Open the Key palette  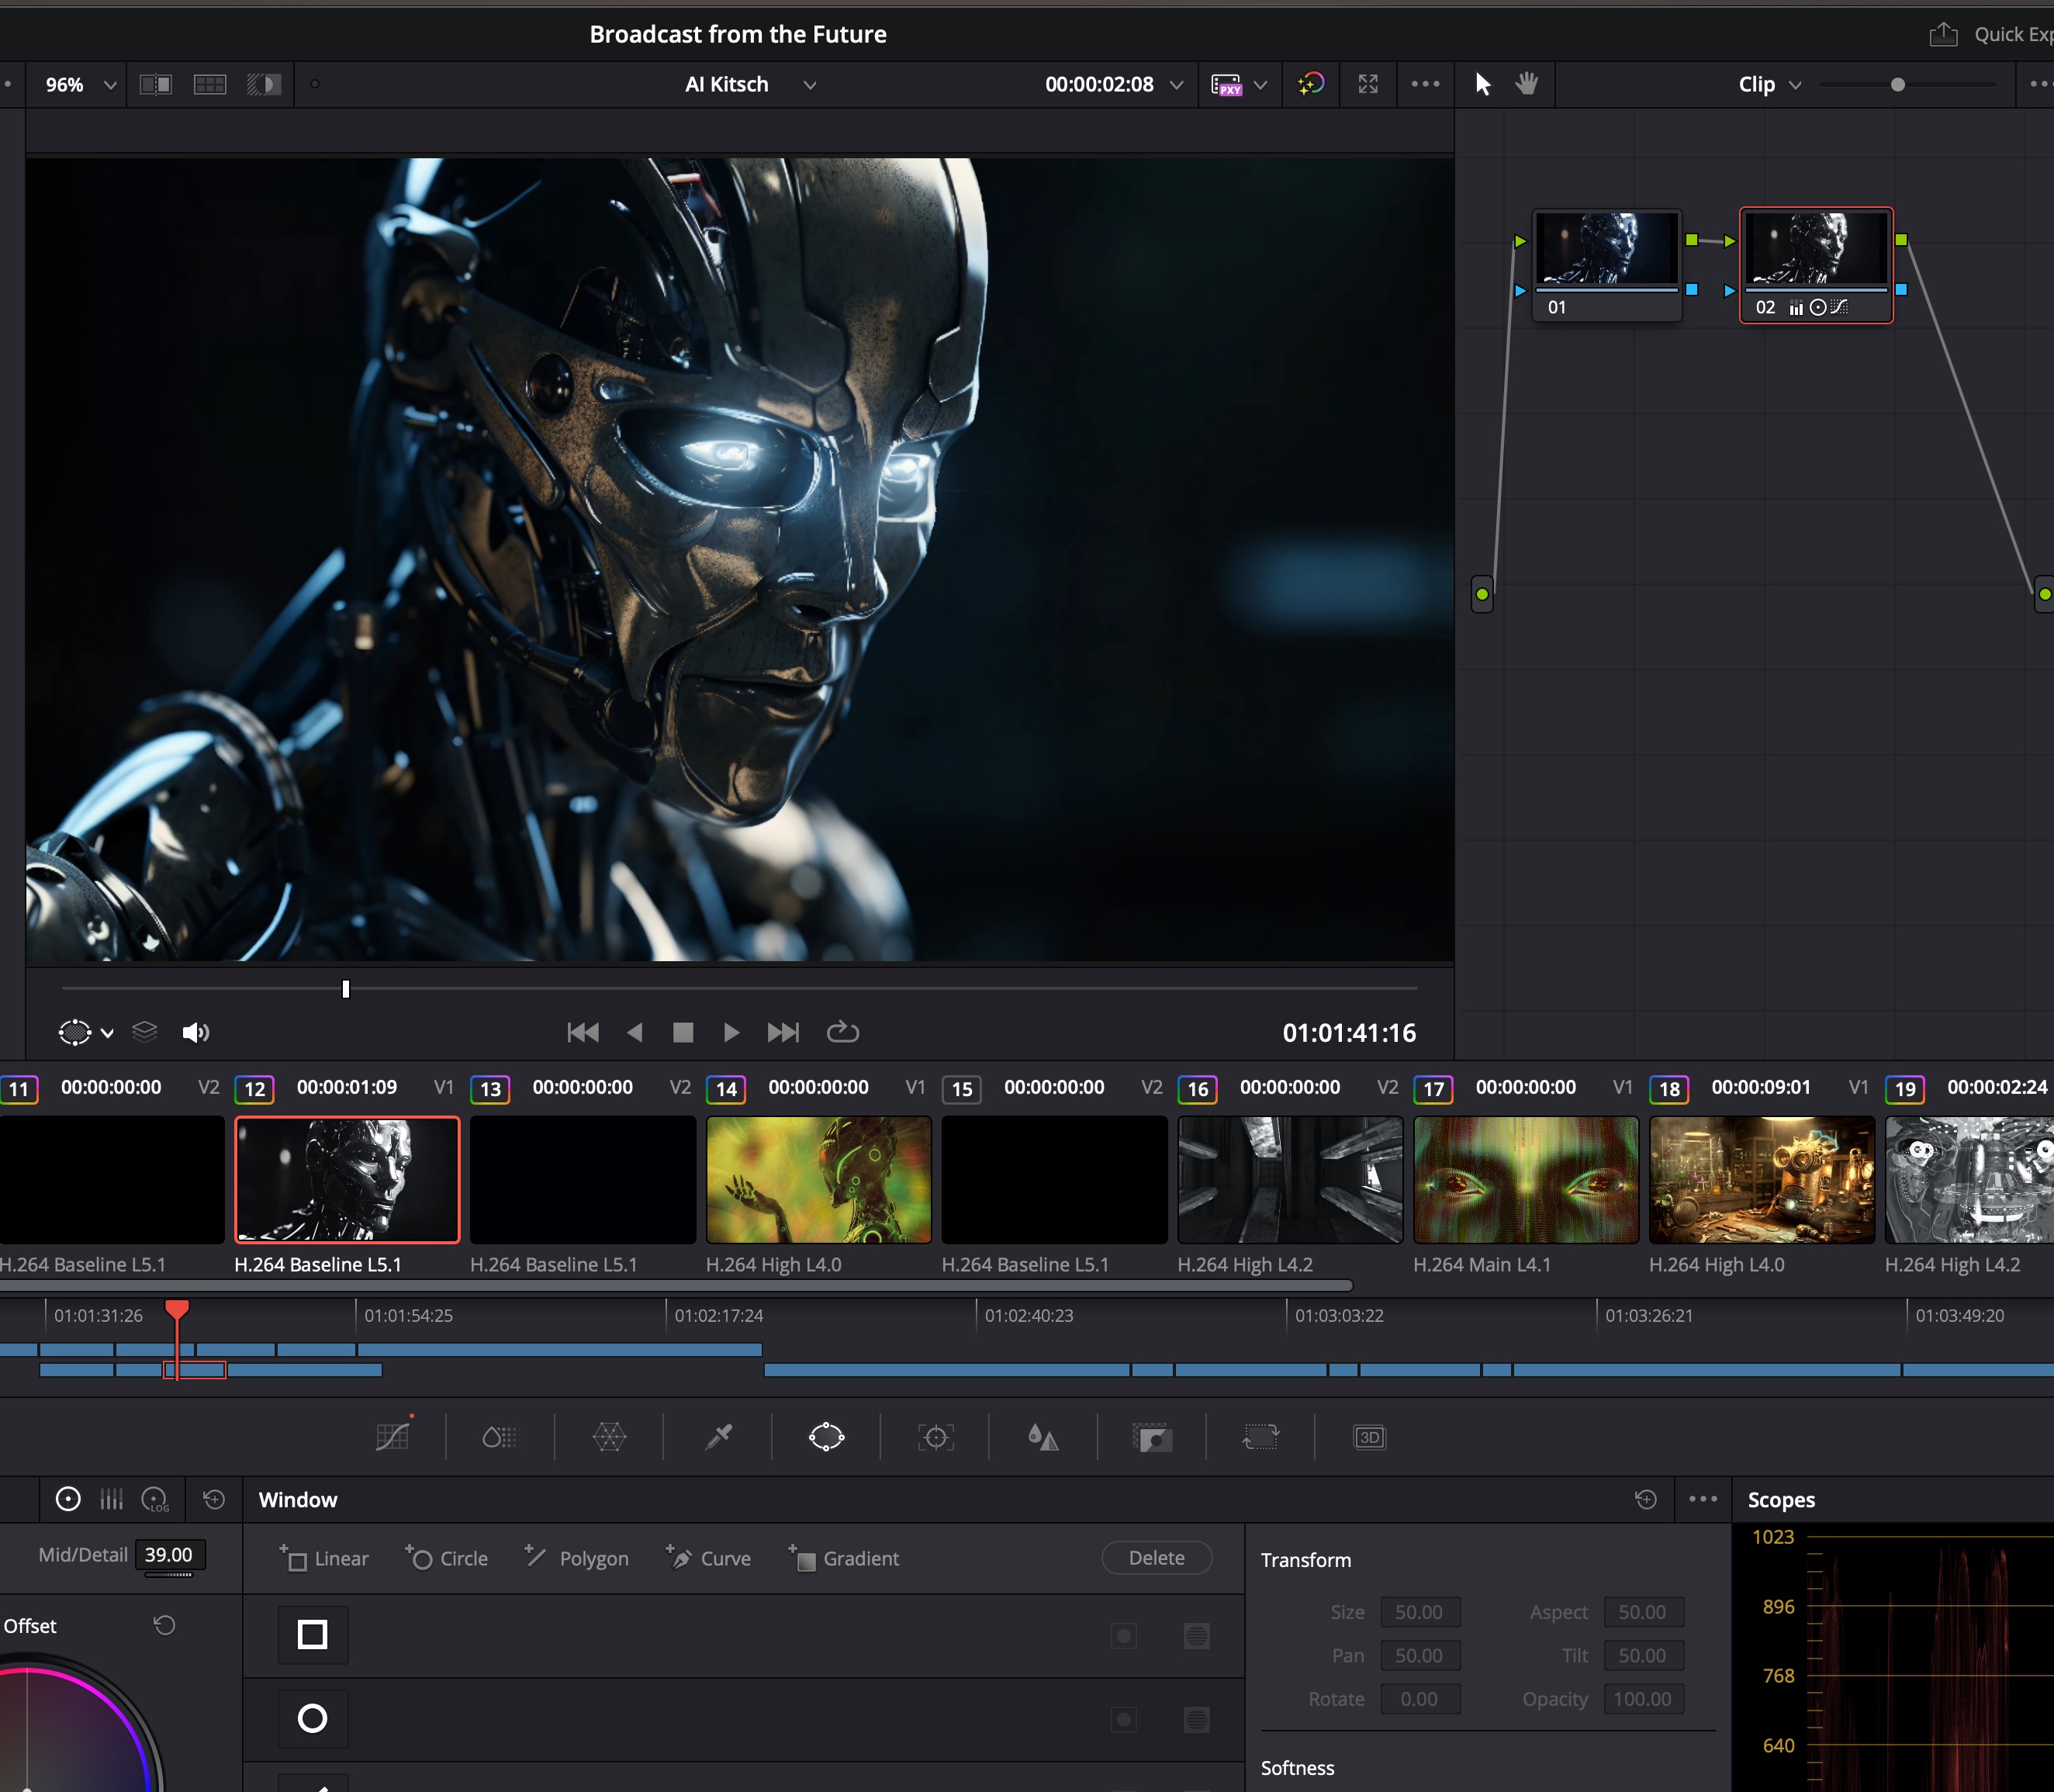tap(1152, 1437)
